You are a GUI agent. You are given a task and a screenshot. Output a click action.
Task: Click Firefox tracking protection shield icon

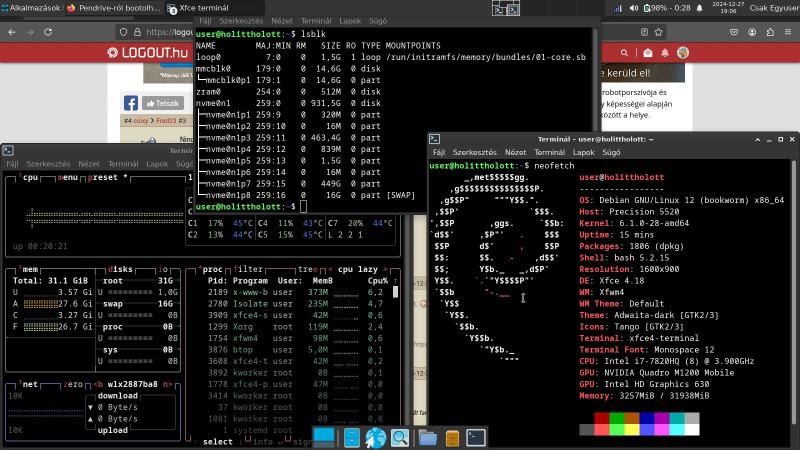click(x=123, y=32)
